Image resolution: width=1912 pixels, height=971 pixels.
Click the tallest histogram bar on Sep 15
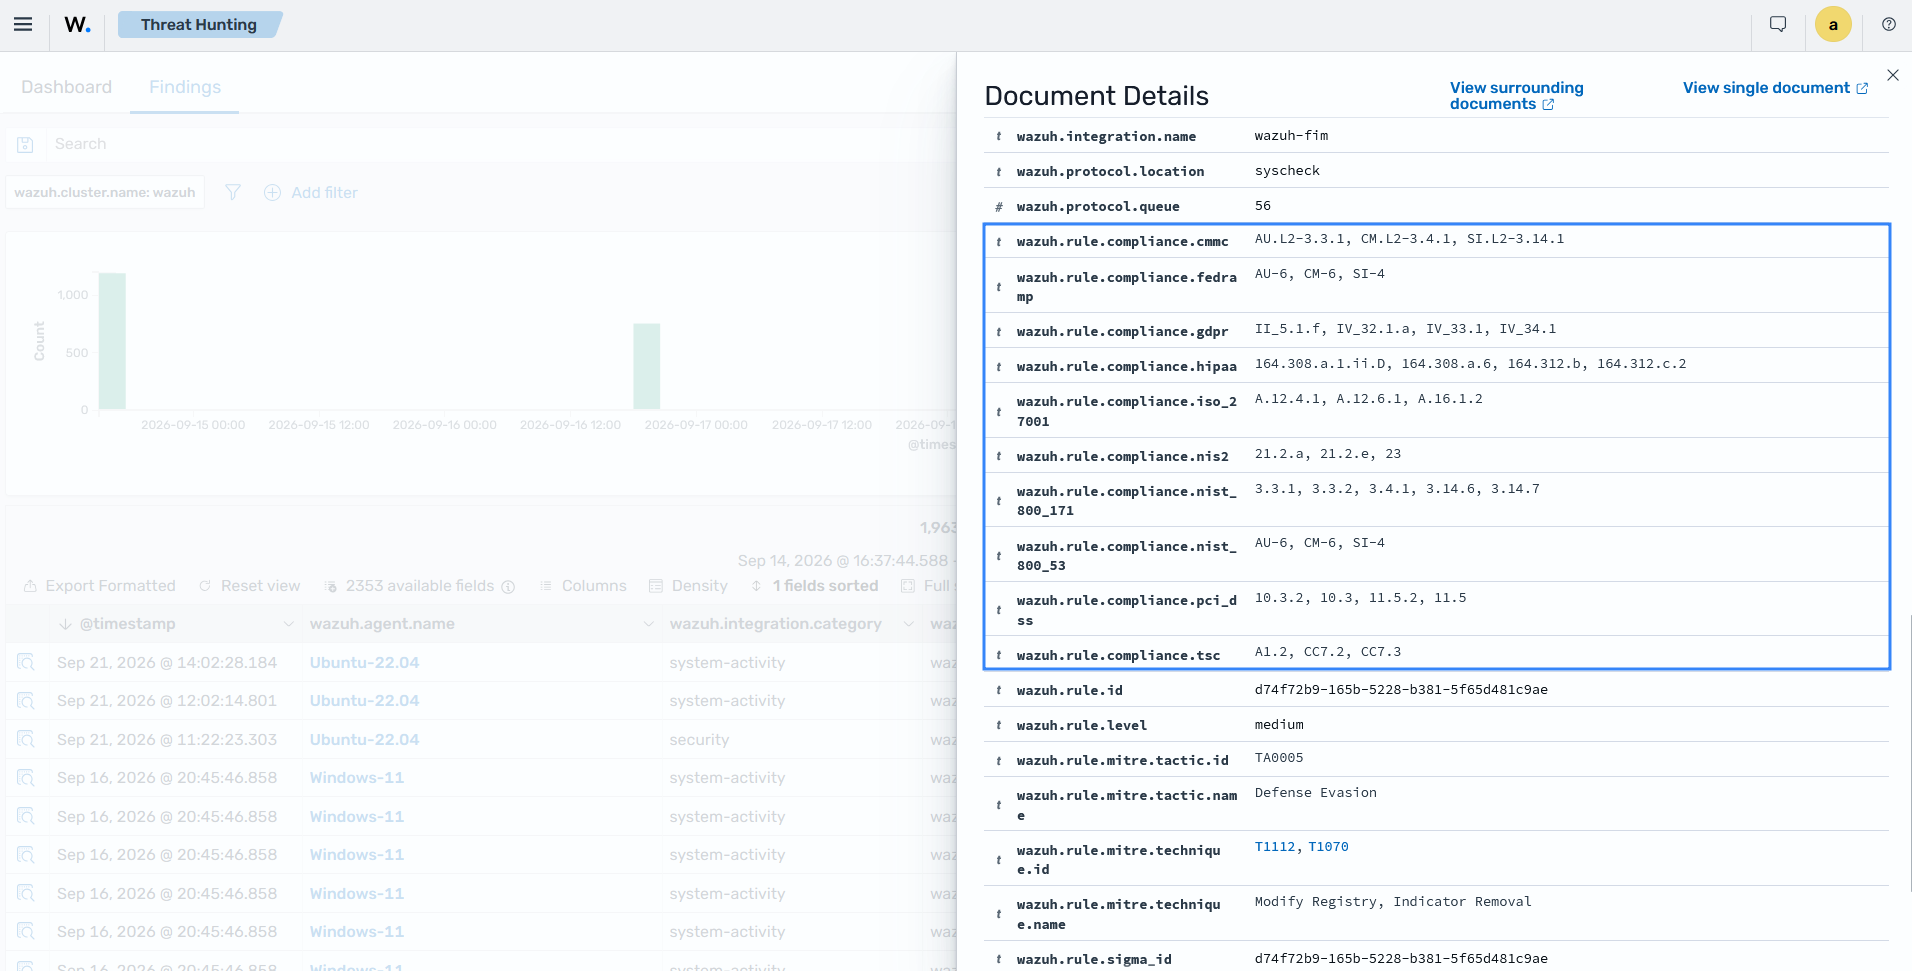(x=112, y=341)
